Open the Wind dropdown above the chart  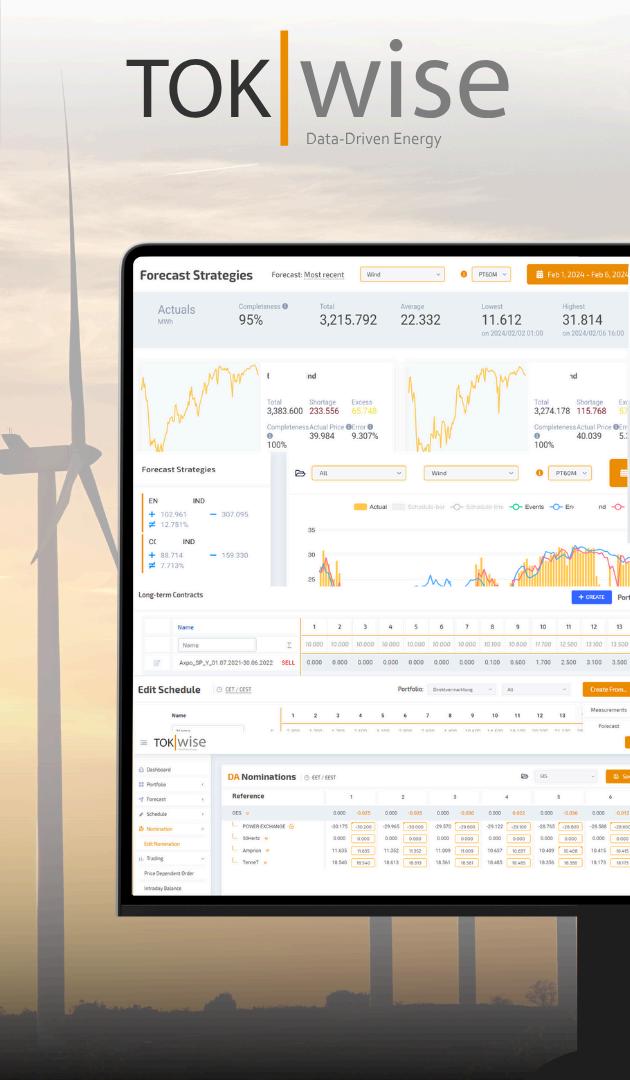tap(471, 473)
